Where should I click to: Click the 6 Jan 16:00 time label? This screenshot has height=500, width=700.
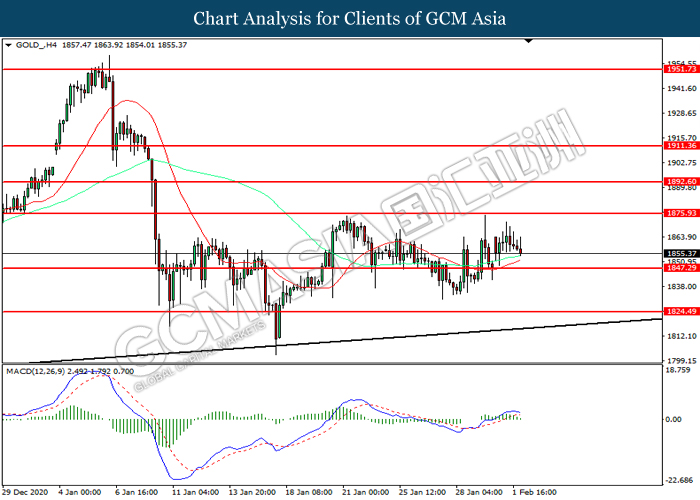coord(137,492)
